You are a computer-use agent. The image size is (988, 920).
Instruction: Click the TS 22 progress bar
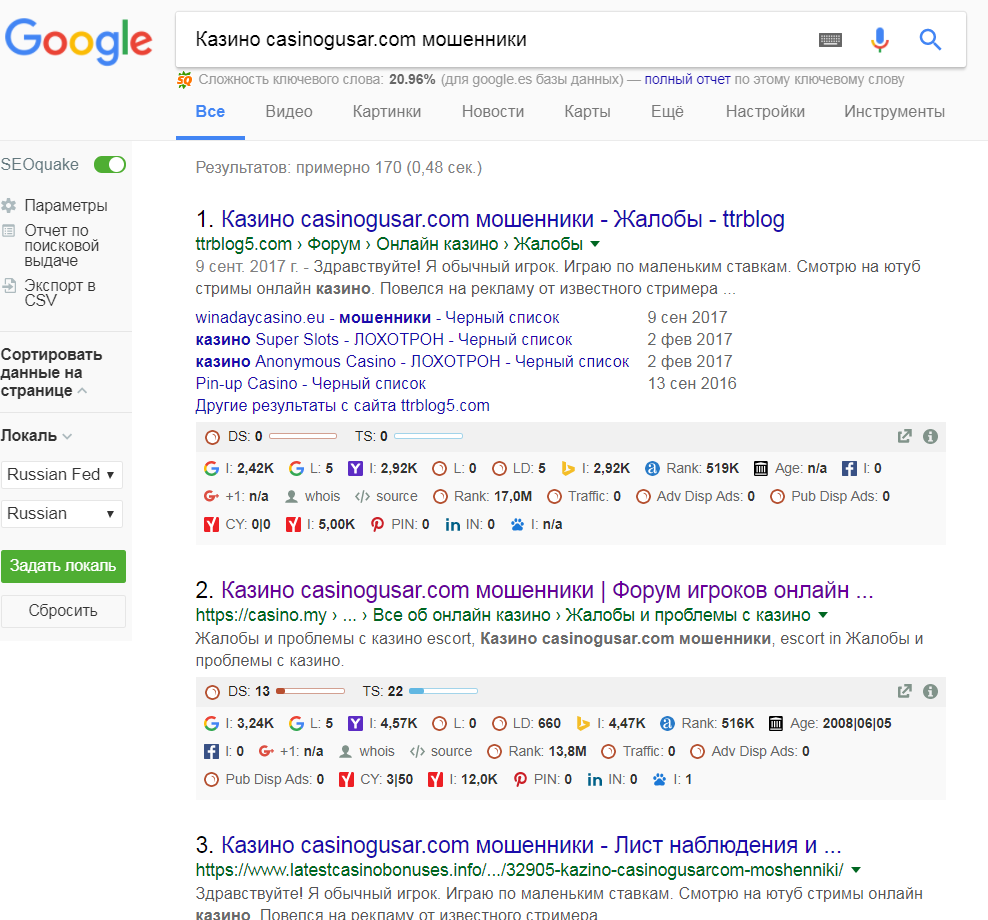coord(444,691)
